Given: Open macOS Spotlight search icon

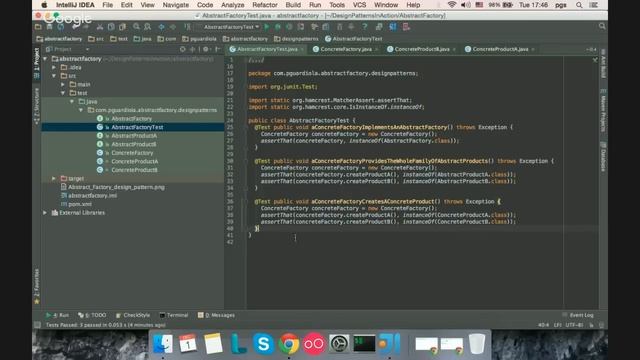Looking at the screenshot, I should (x=579, y=5).
